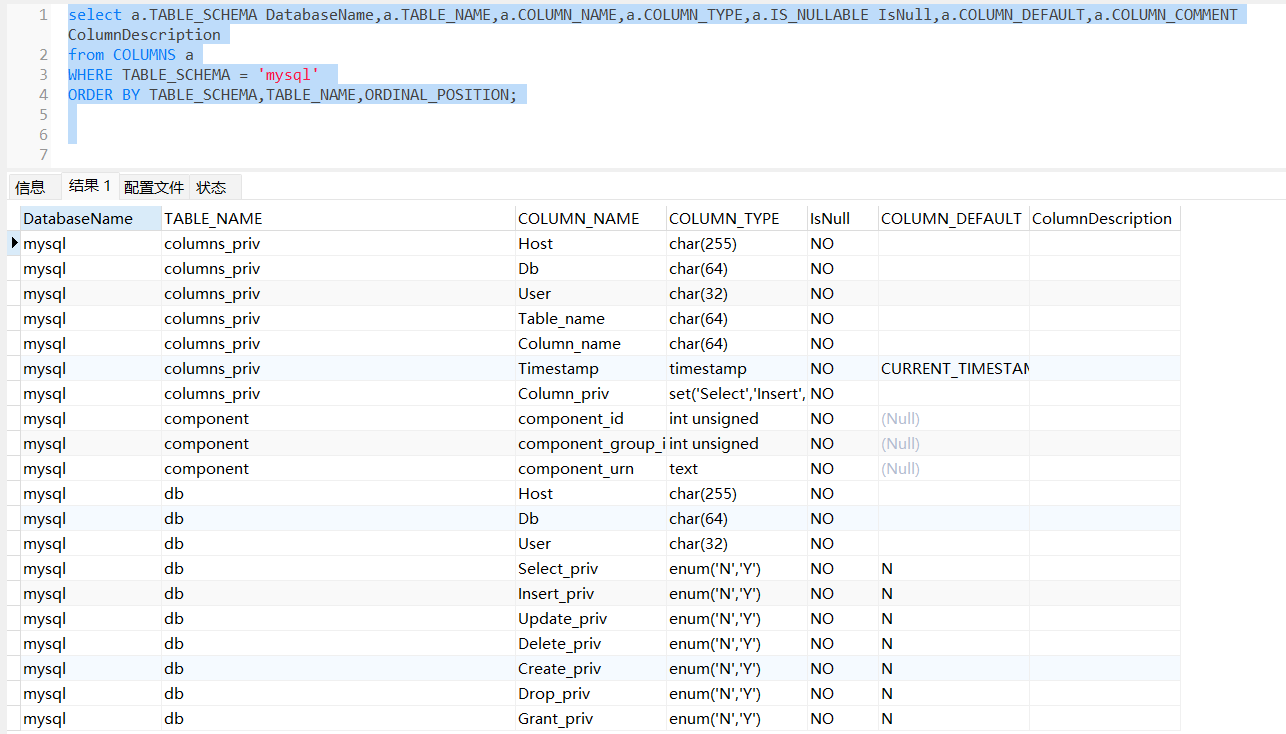Viewport: 1286px width, 734px height.
Task: Click the COLUMN_NAME column header
Action: 591,218
